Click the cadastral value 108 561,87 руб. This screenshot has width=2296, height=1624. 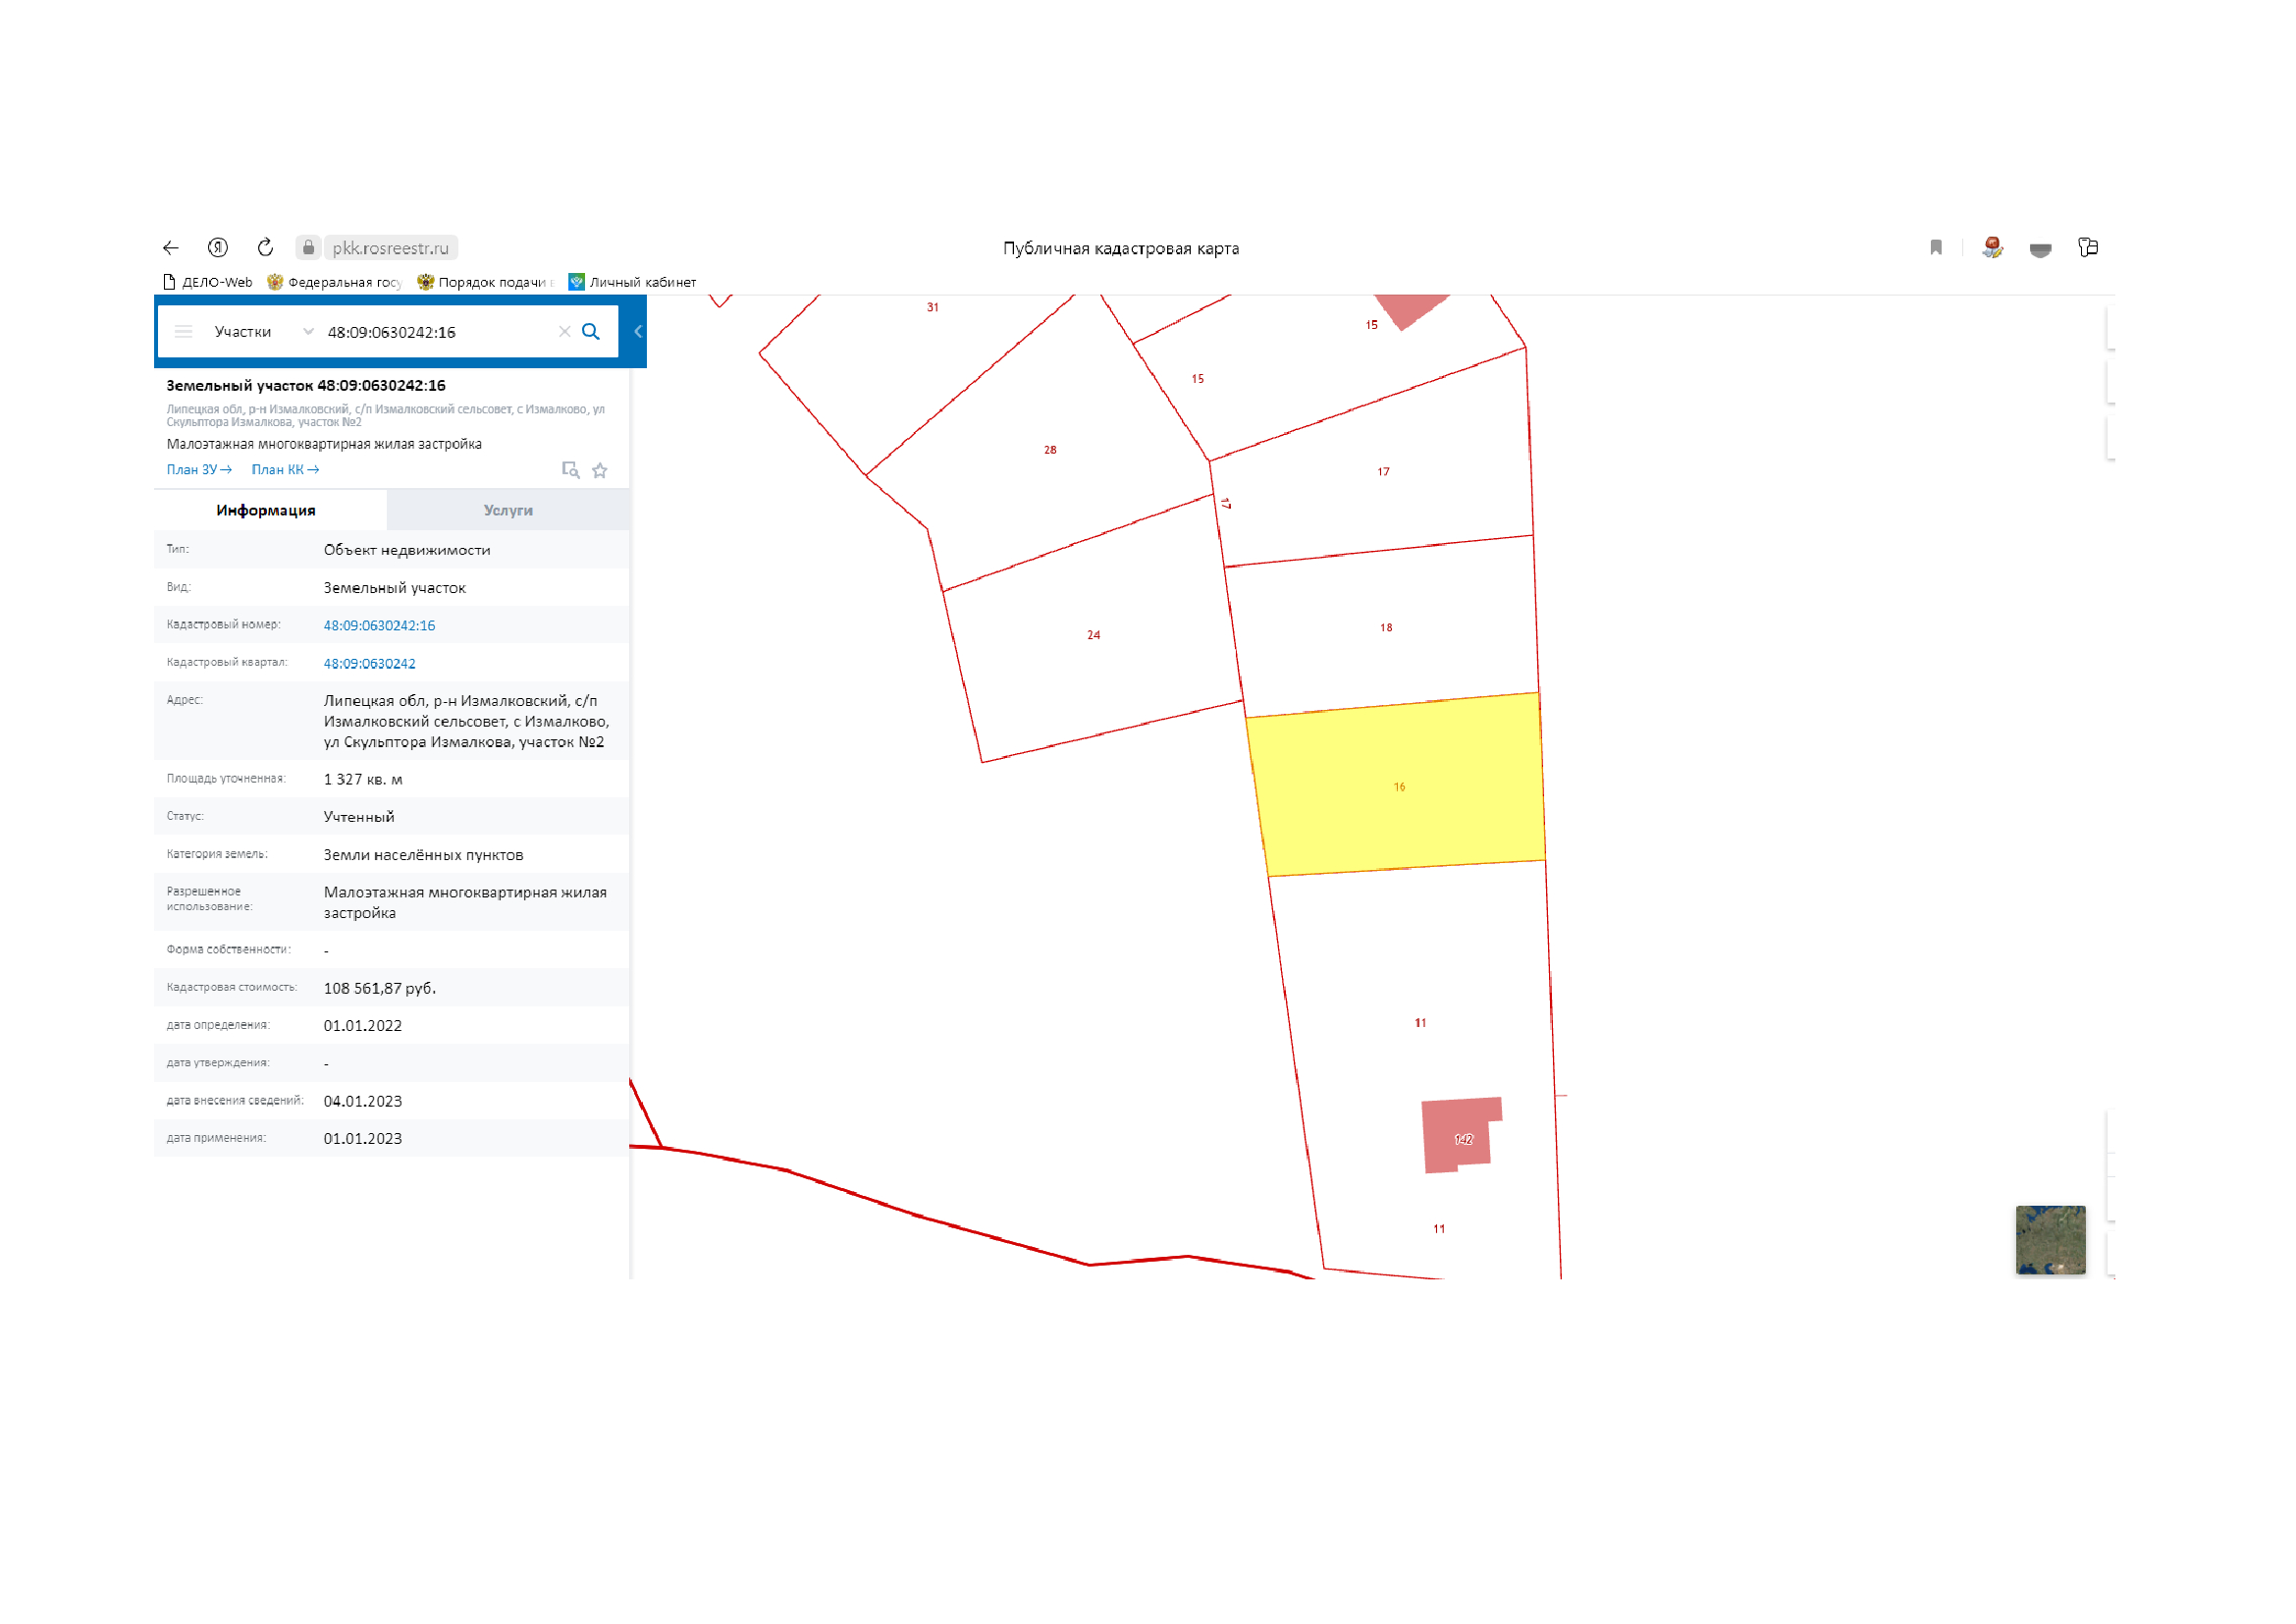tap(380, 989)
